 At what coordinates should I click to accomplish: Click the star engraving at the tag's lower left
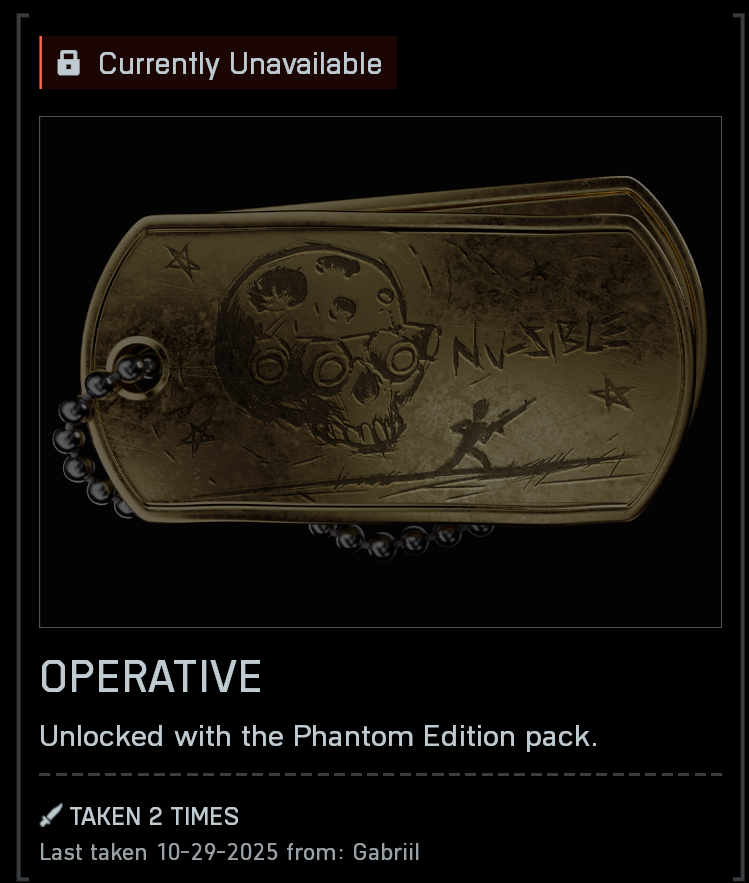coord(195,436)
